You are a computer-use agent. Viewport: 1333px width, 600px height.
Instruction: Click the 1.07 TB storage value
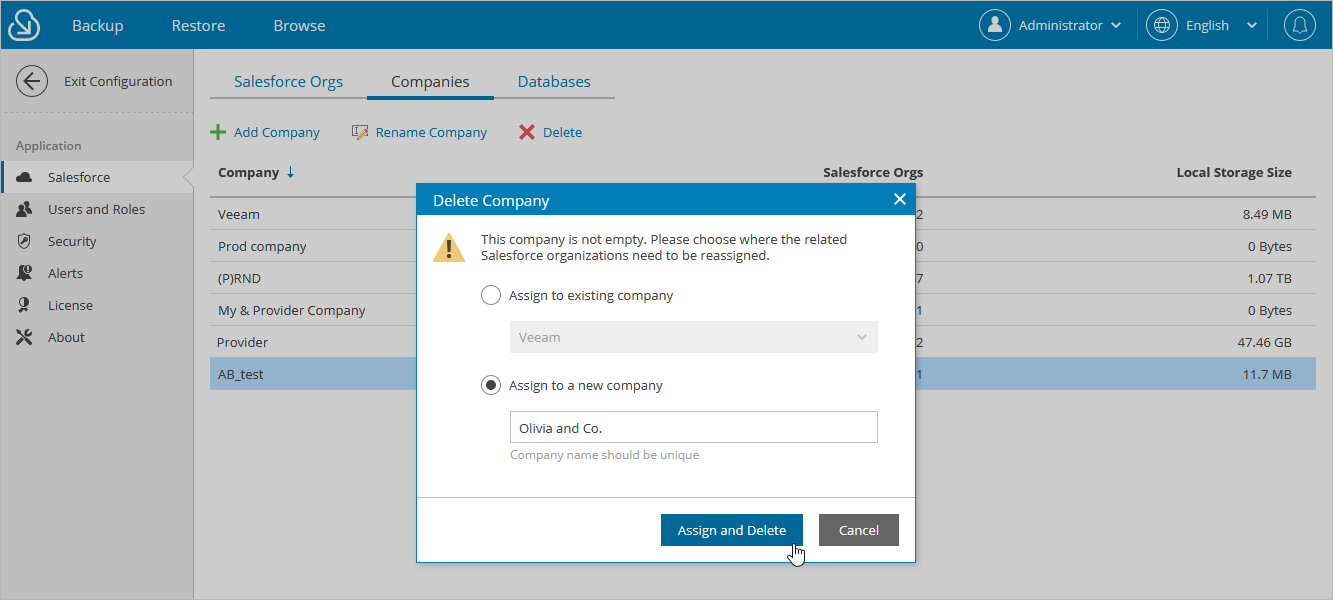(x=1267, y=278)
